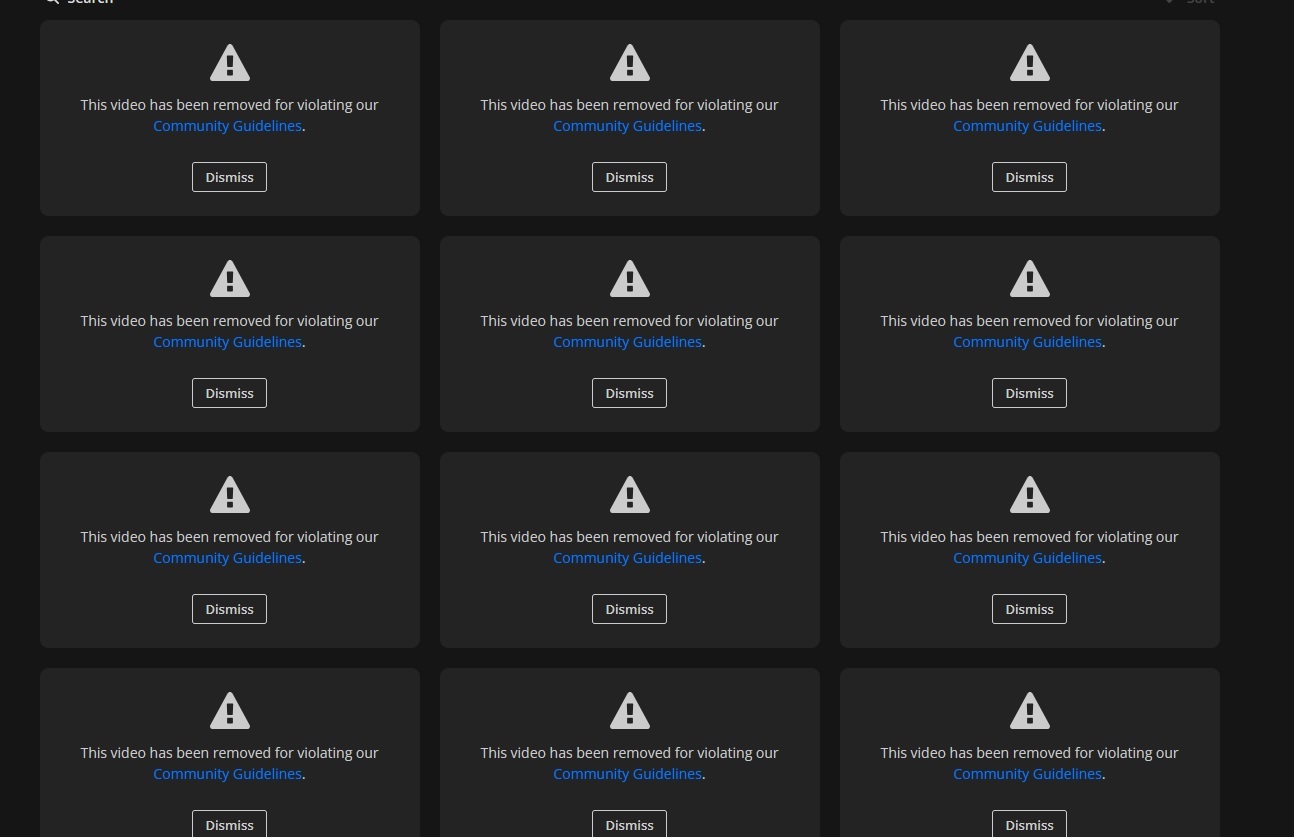Image resolution: width=1294 pixels, height=837 pixels.
Task: Click warning triangle icon in first row, middle card
Action: 629,64
